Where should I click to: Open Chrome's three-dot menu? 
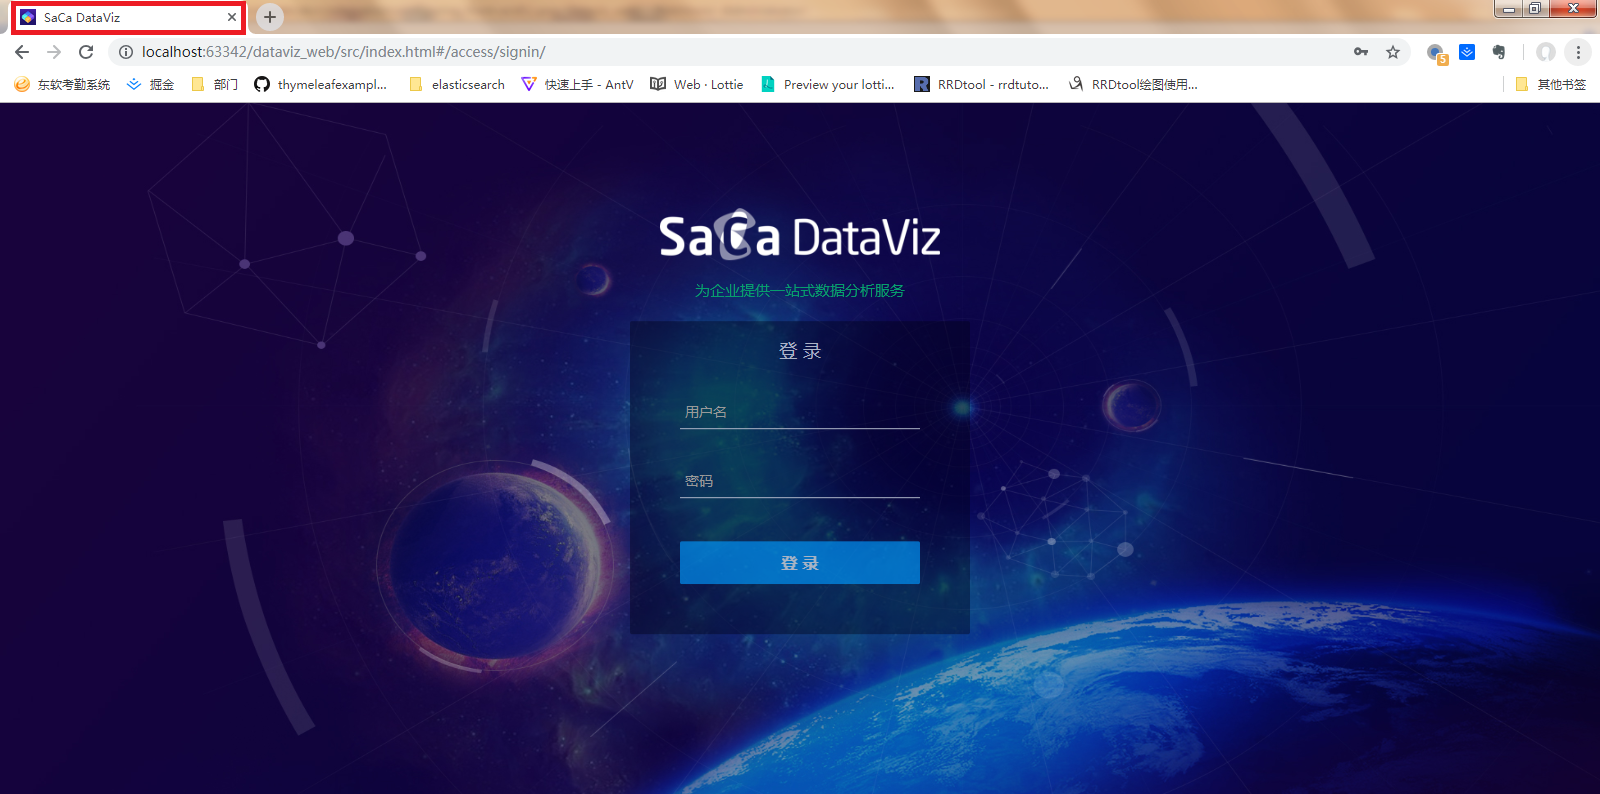coord(1578,52)
